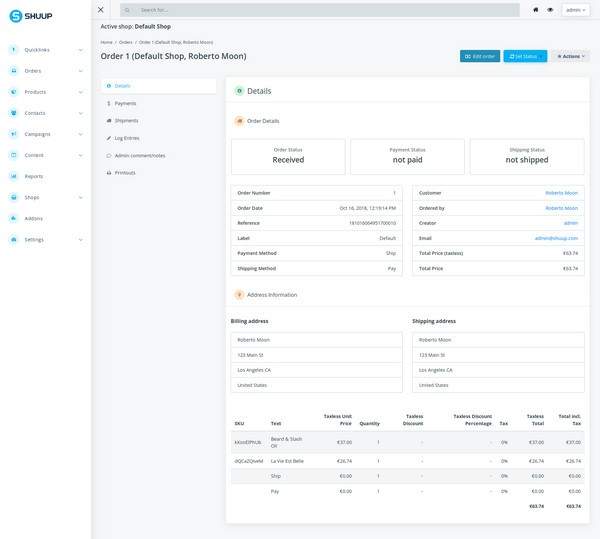The height and width of the screenshot is (539, 600).
Task: Click the Shuup logo icon
Action: [x=15, y=16]
